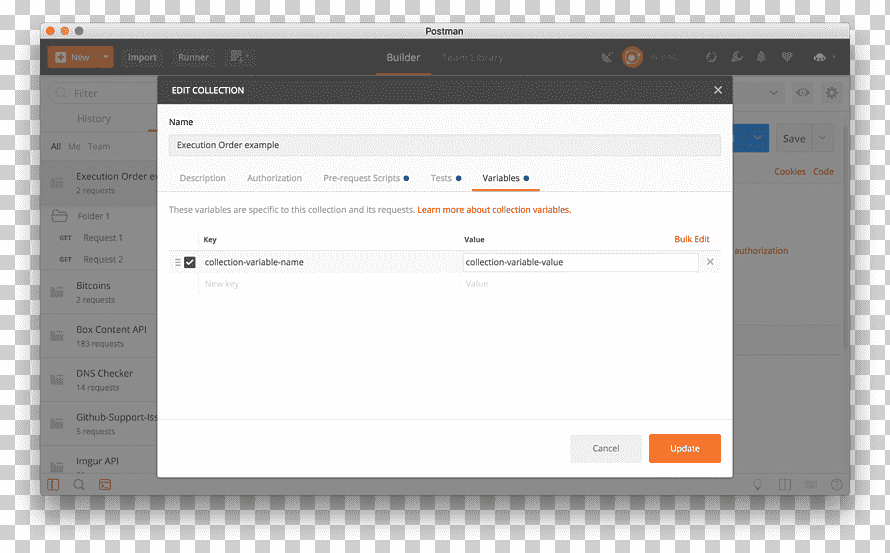Click the wrench settings icon in header
890x553 pixels.
click(737, 57)
